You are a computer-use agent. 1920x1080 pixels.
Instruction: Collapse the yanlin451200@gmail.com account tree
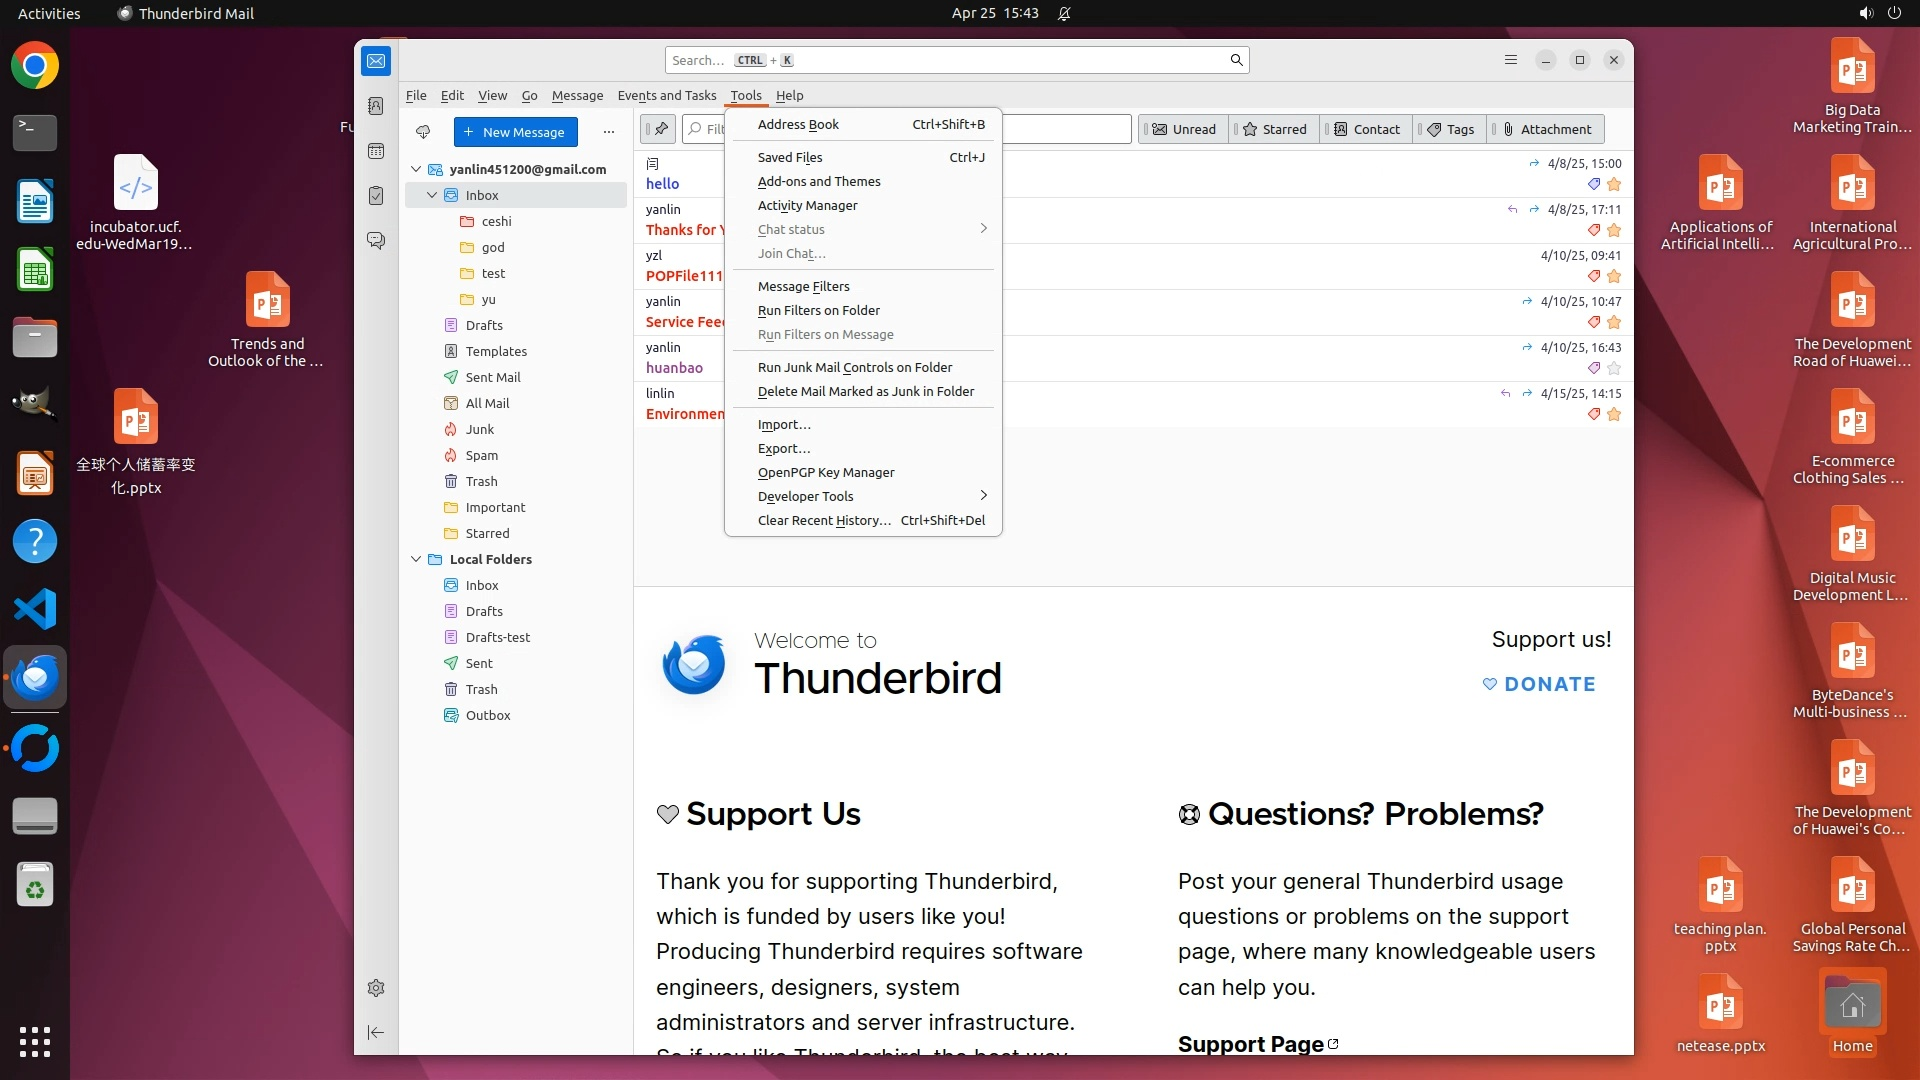(x=416, y=169)
